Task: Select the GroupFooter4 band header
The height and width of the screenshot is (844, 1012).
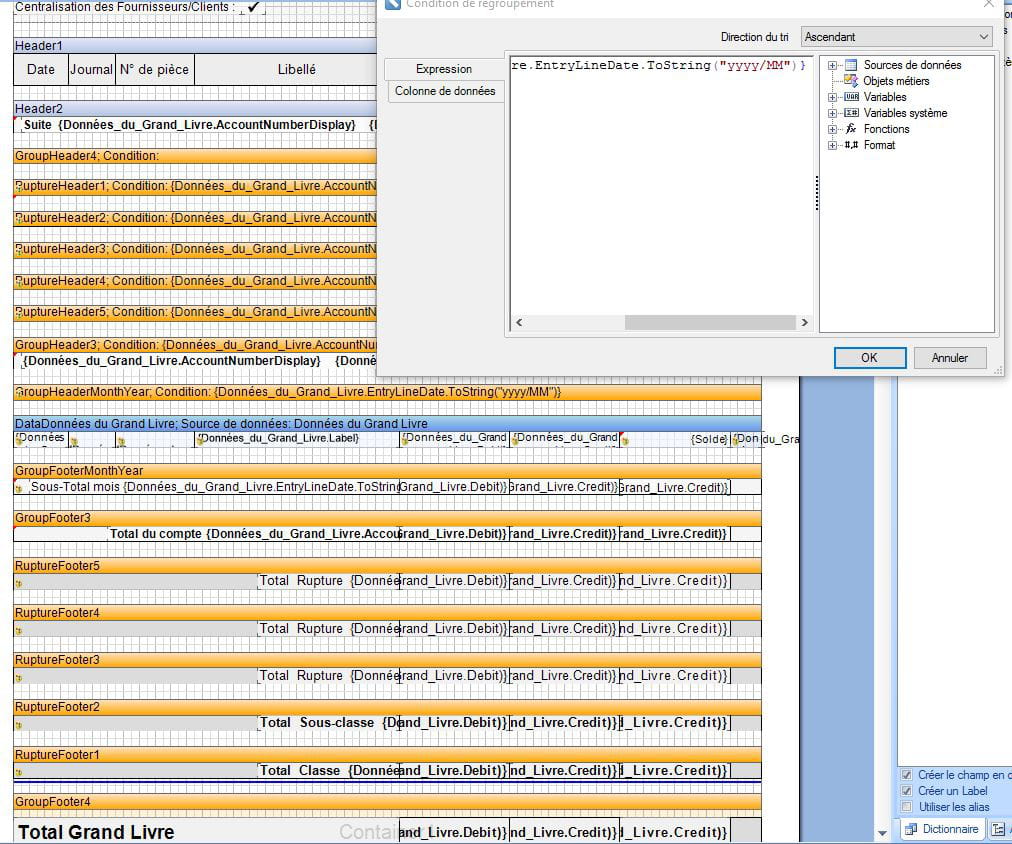Action: (387, 801)
